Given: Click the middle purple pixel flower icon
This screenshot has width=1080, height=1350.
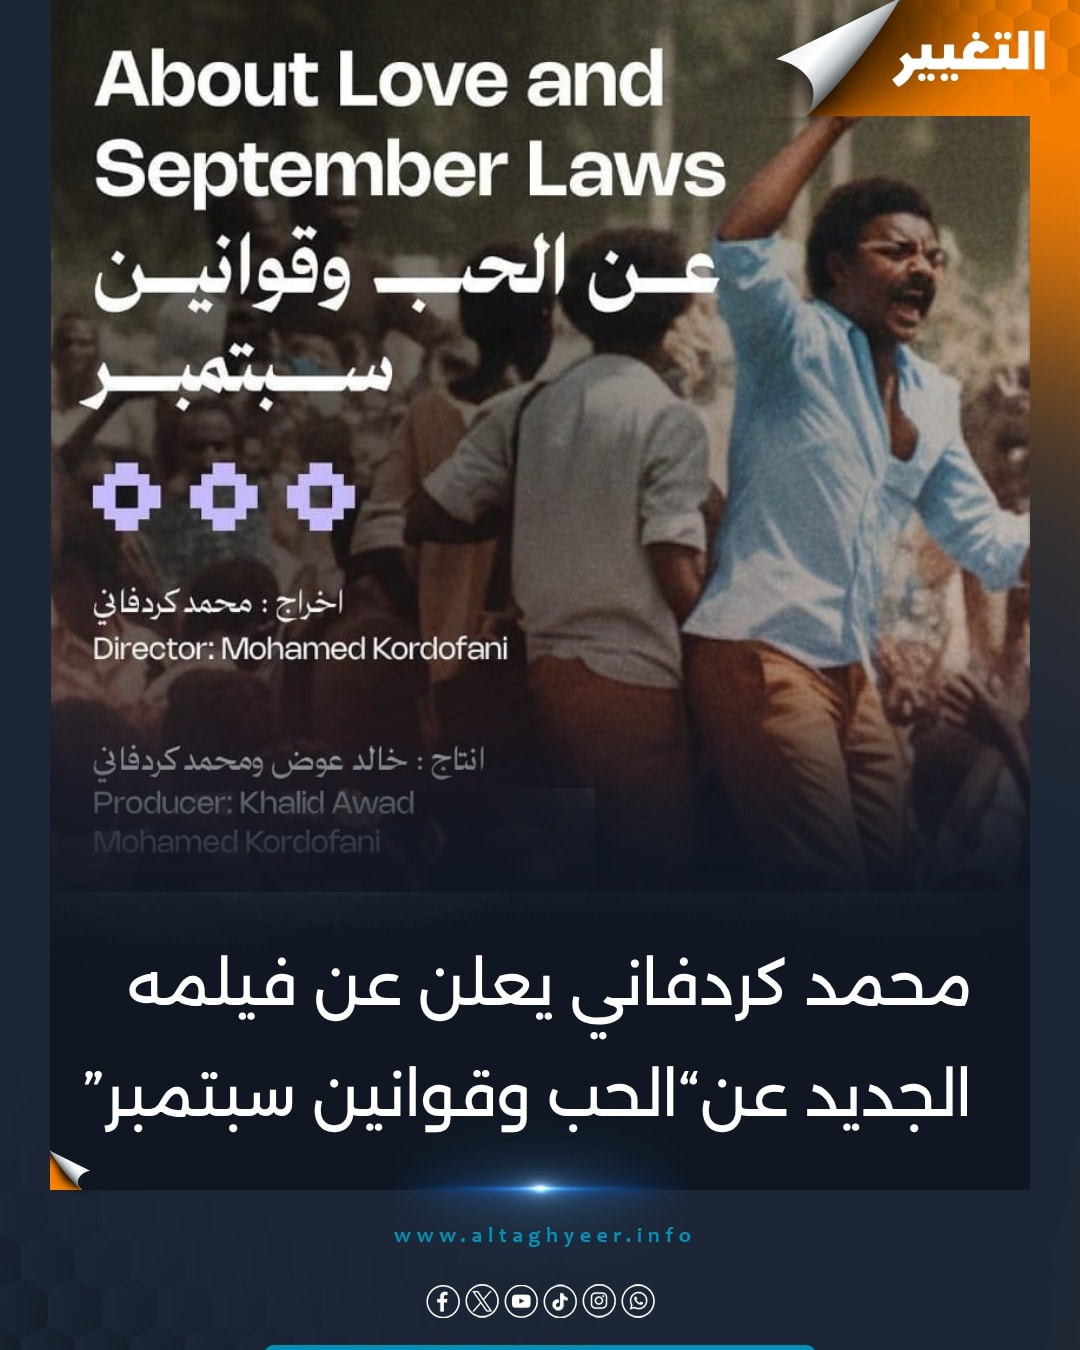Looking at the screenshot, I should [x=224, y=496].
